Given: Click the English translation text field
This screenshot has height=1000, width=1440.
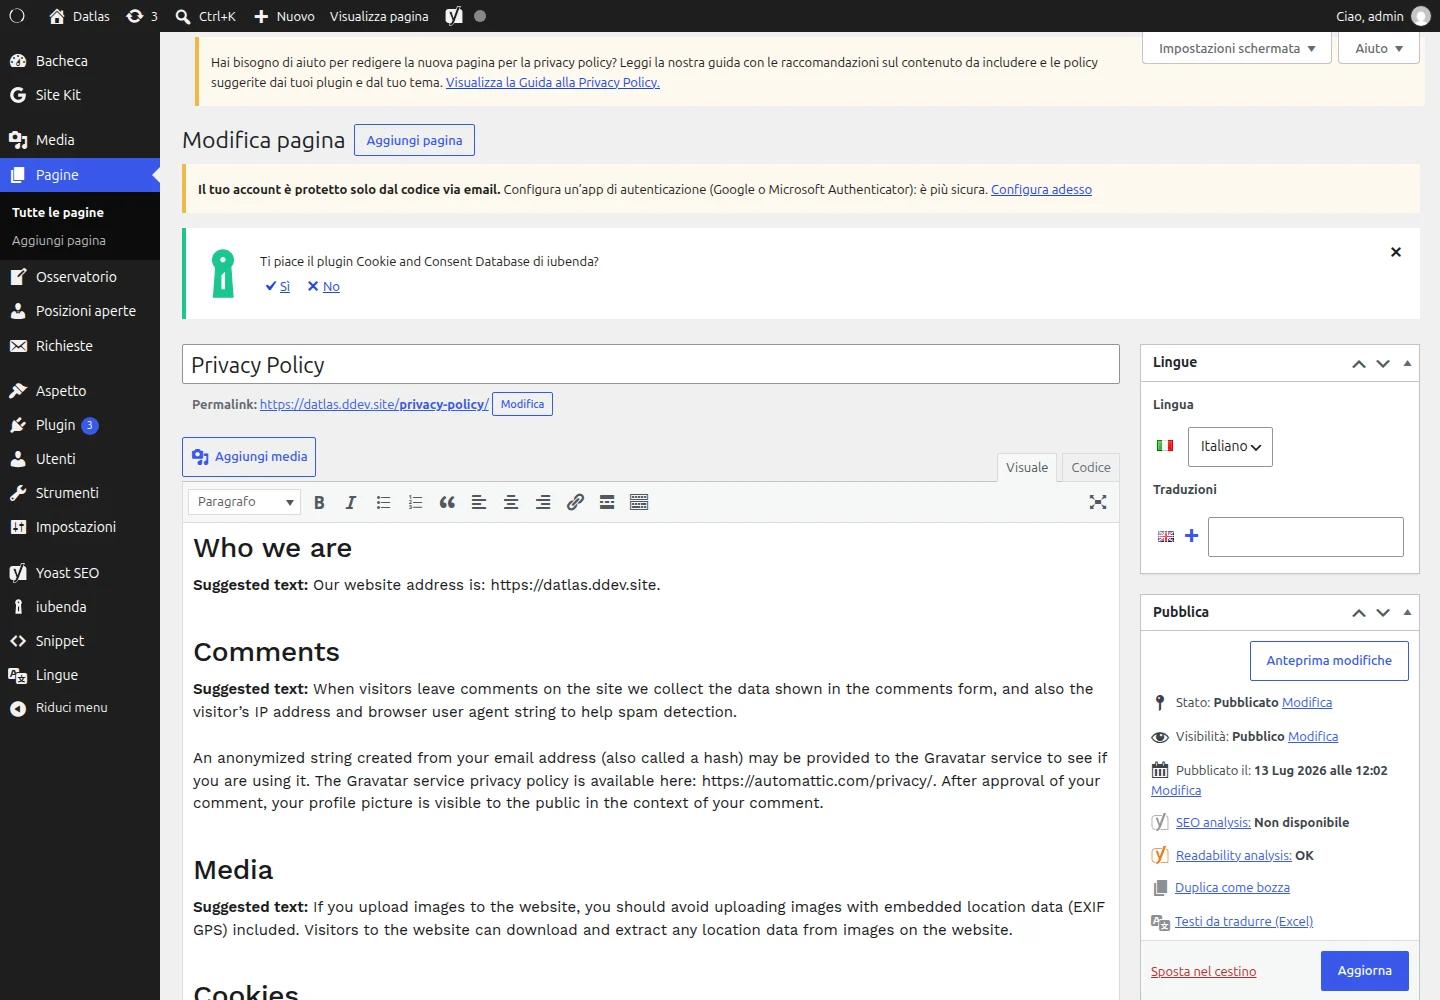Looking at the screenshot, I should 1306,537.
